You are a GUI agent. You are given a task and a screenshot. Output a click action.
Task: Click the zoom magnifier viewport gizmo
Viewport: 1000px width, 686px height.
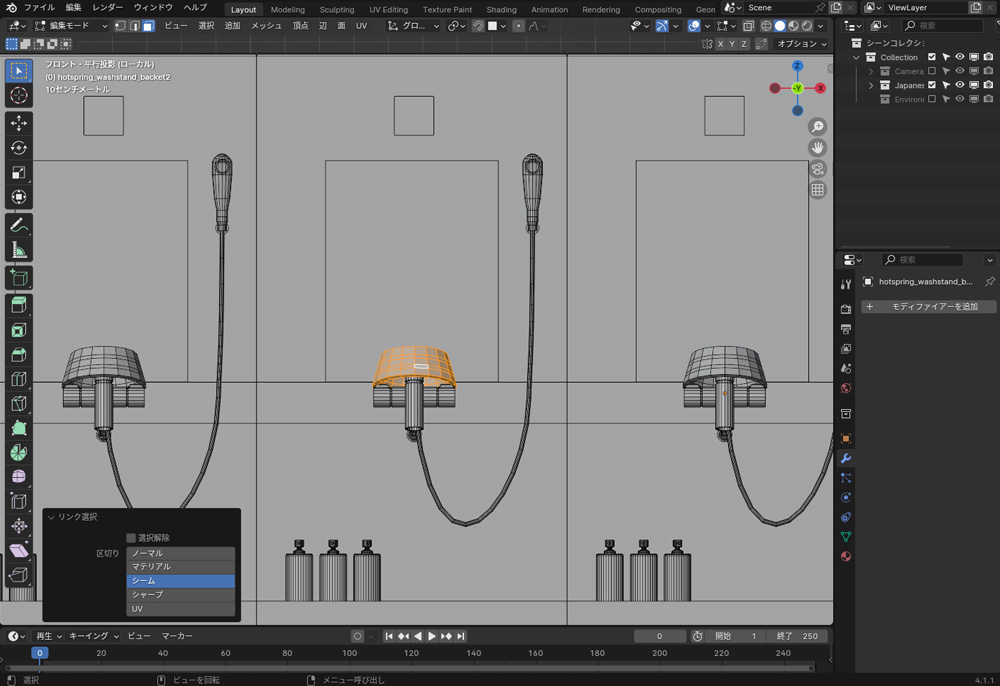click(818, 127)
